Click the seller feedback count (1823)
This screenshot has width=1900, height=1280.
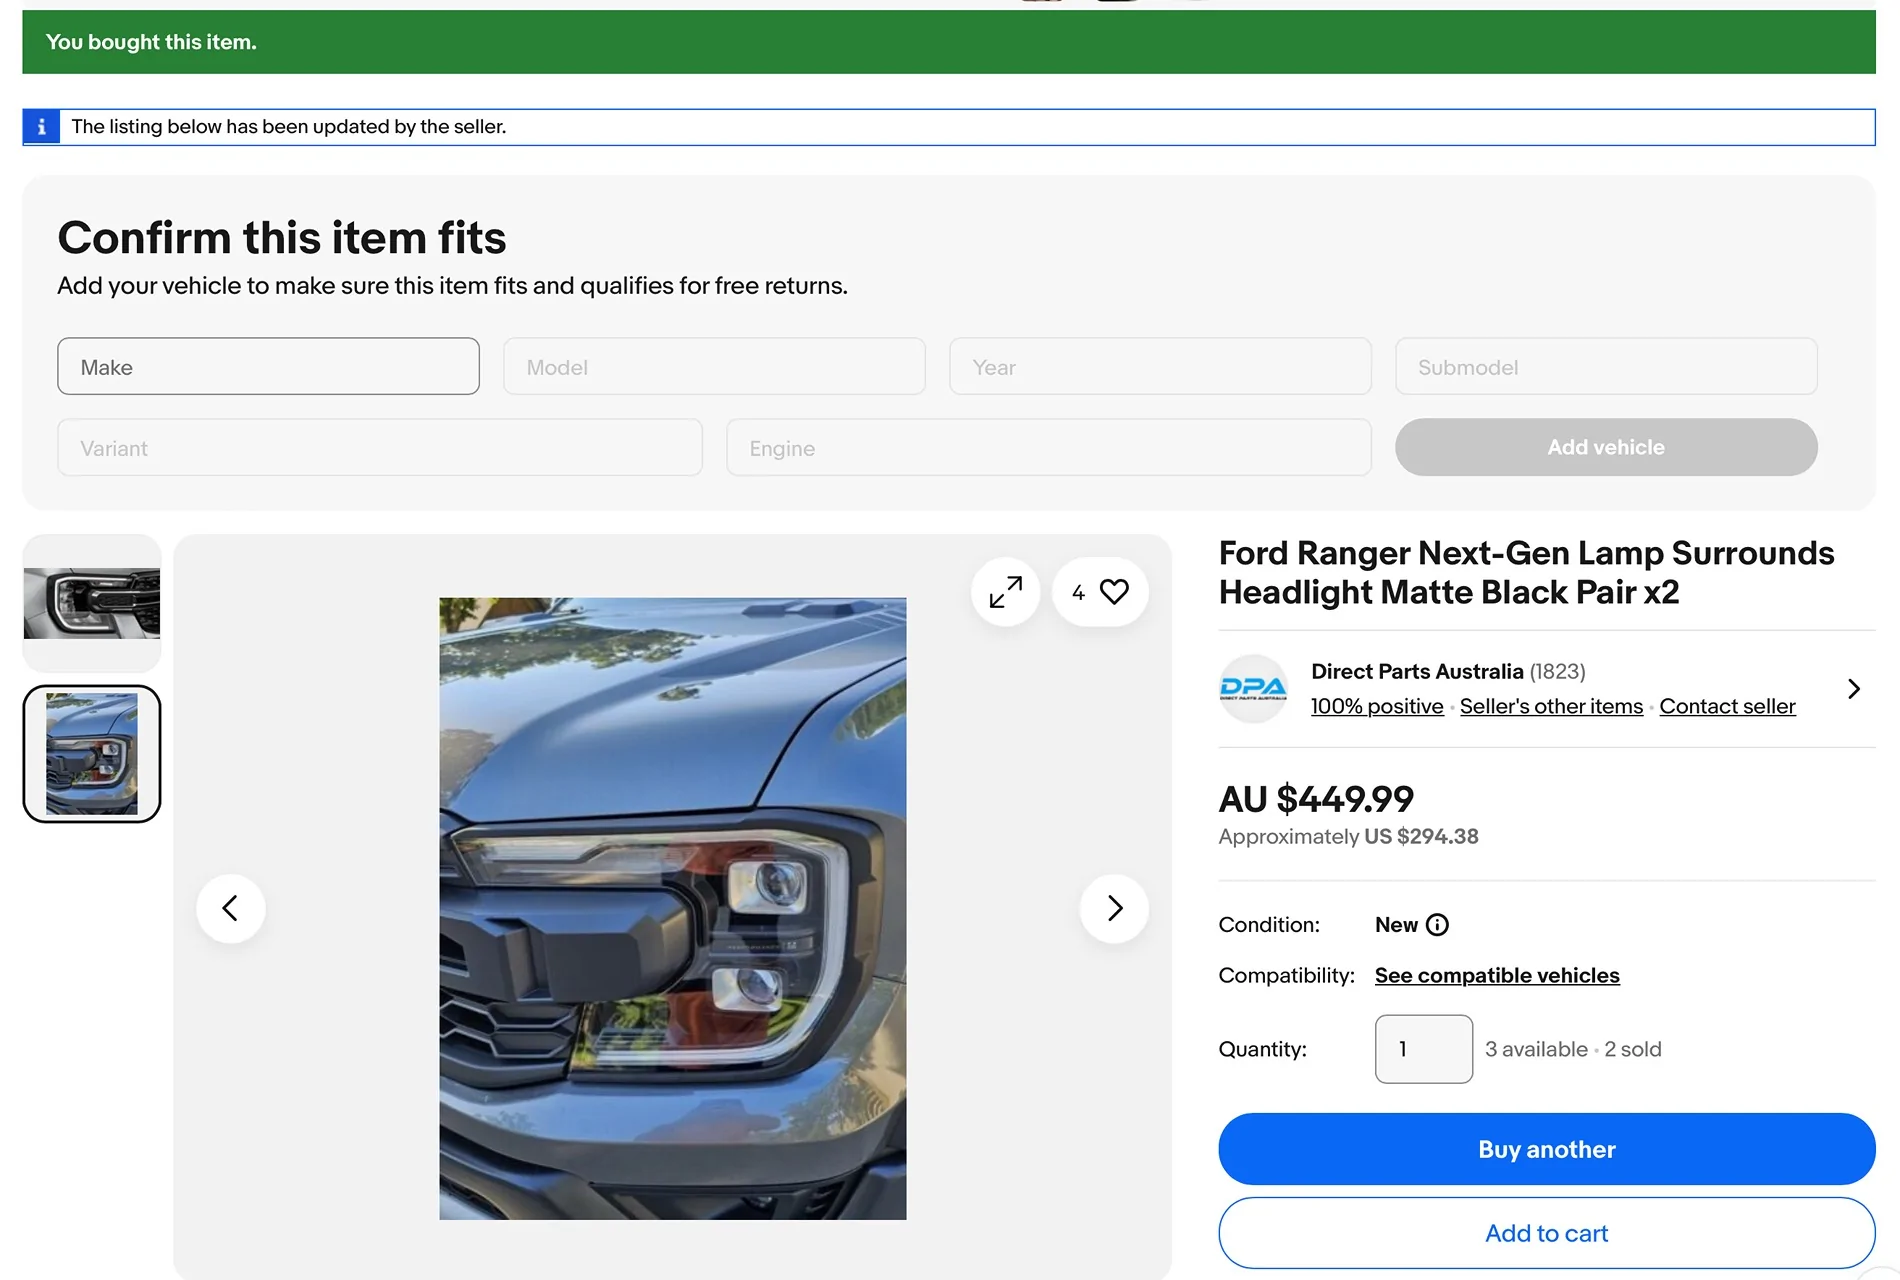[1557, 672]
